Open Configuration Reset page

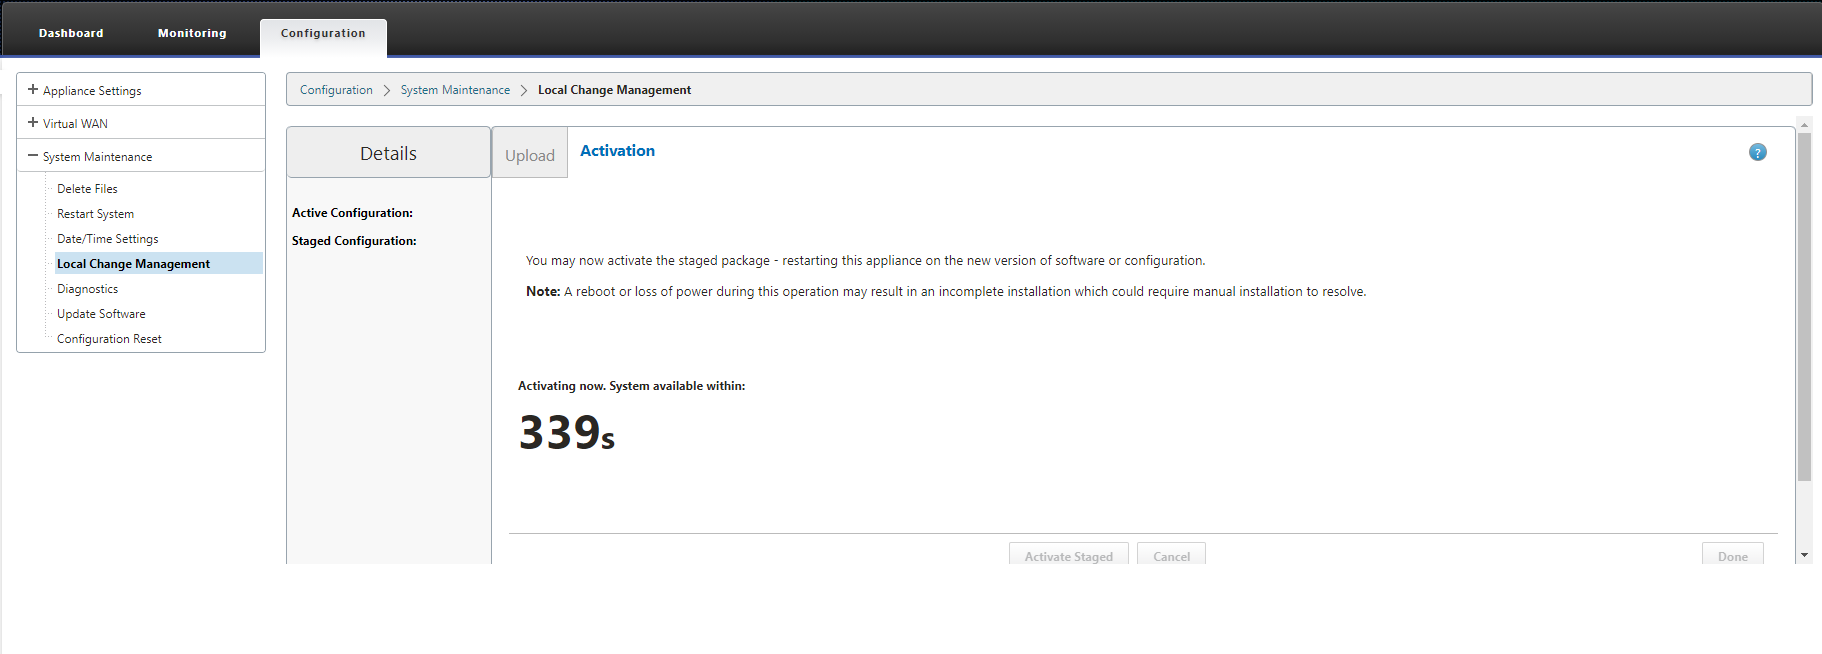(x=109, y=339)
